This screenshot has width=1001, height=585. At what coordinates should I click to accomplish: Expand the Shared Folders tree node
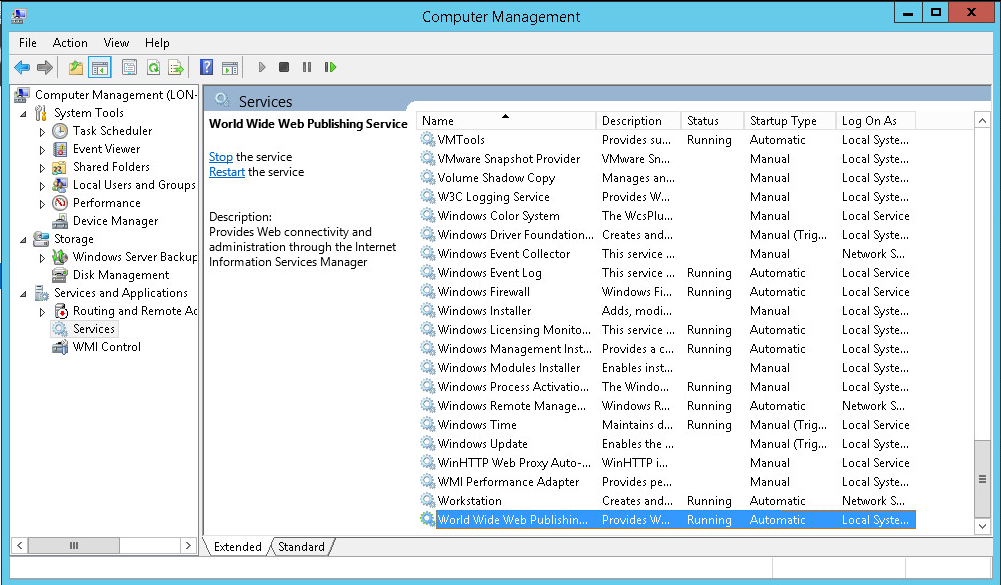click(x=42, y=167)
